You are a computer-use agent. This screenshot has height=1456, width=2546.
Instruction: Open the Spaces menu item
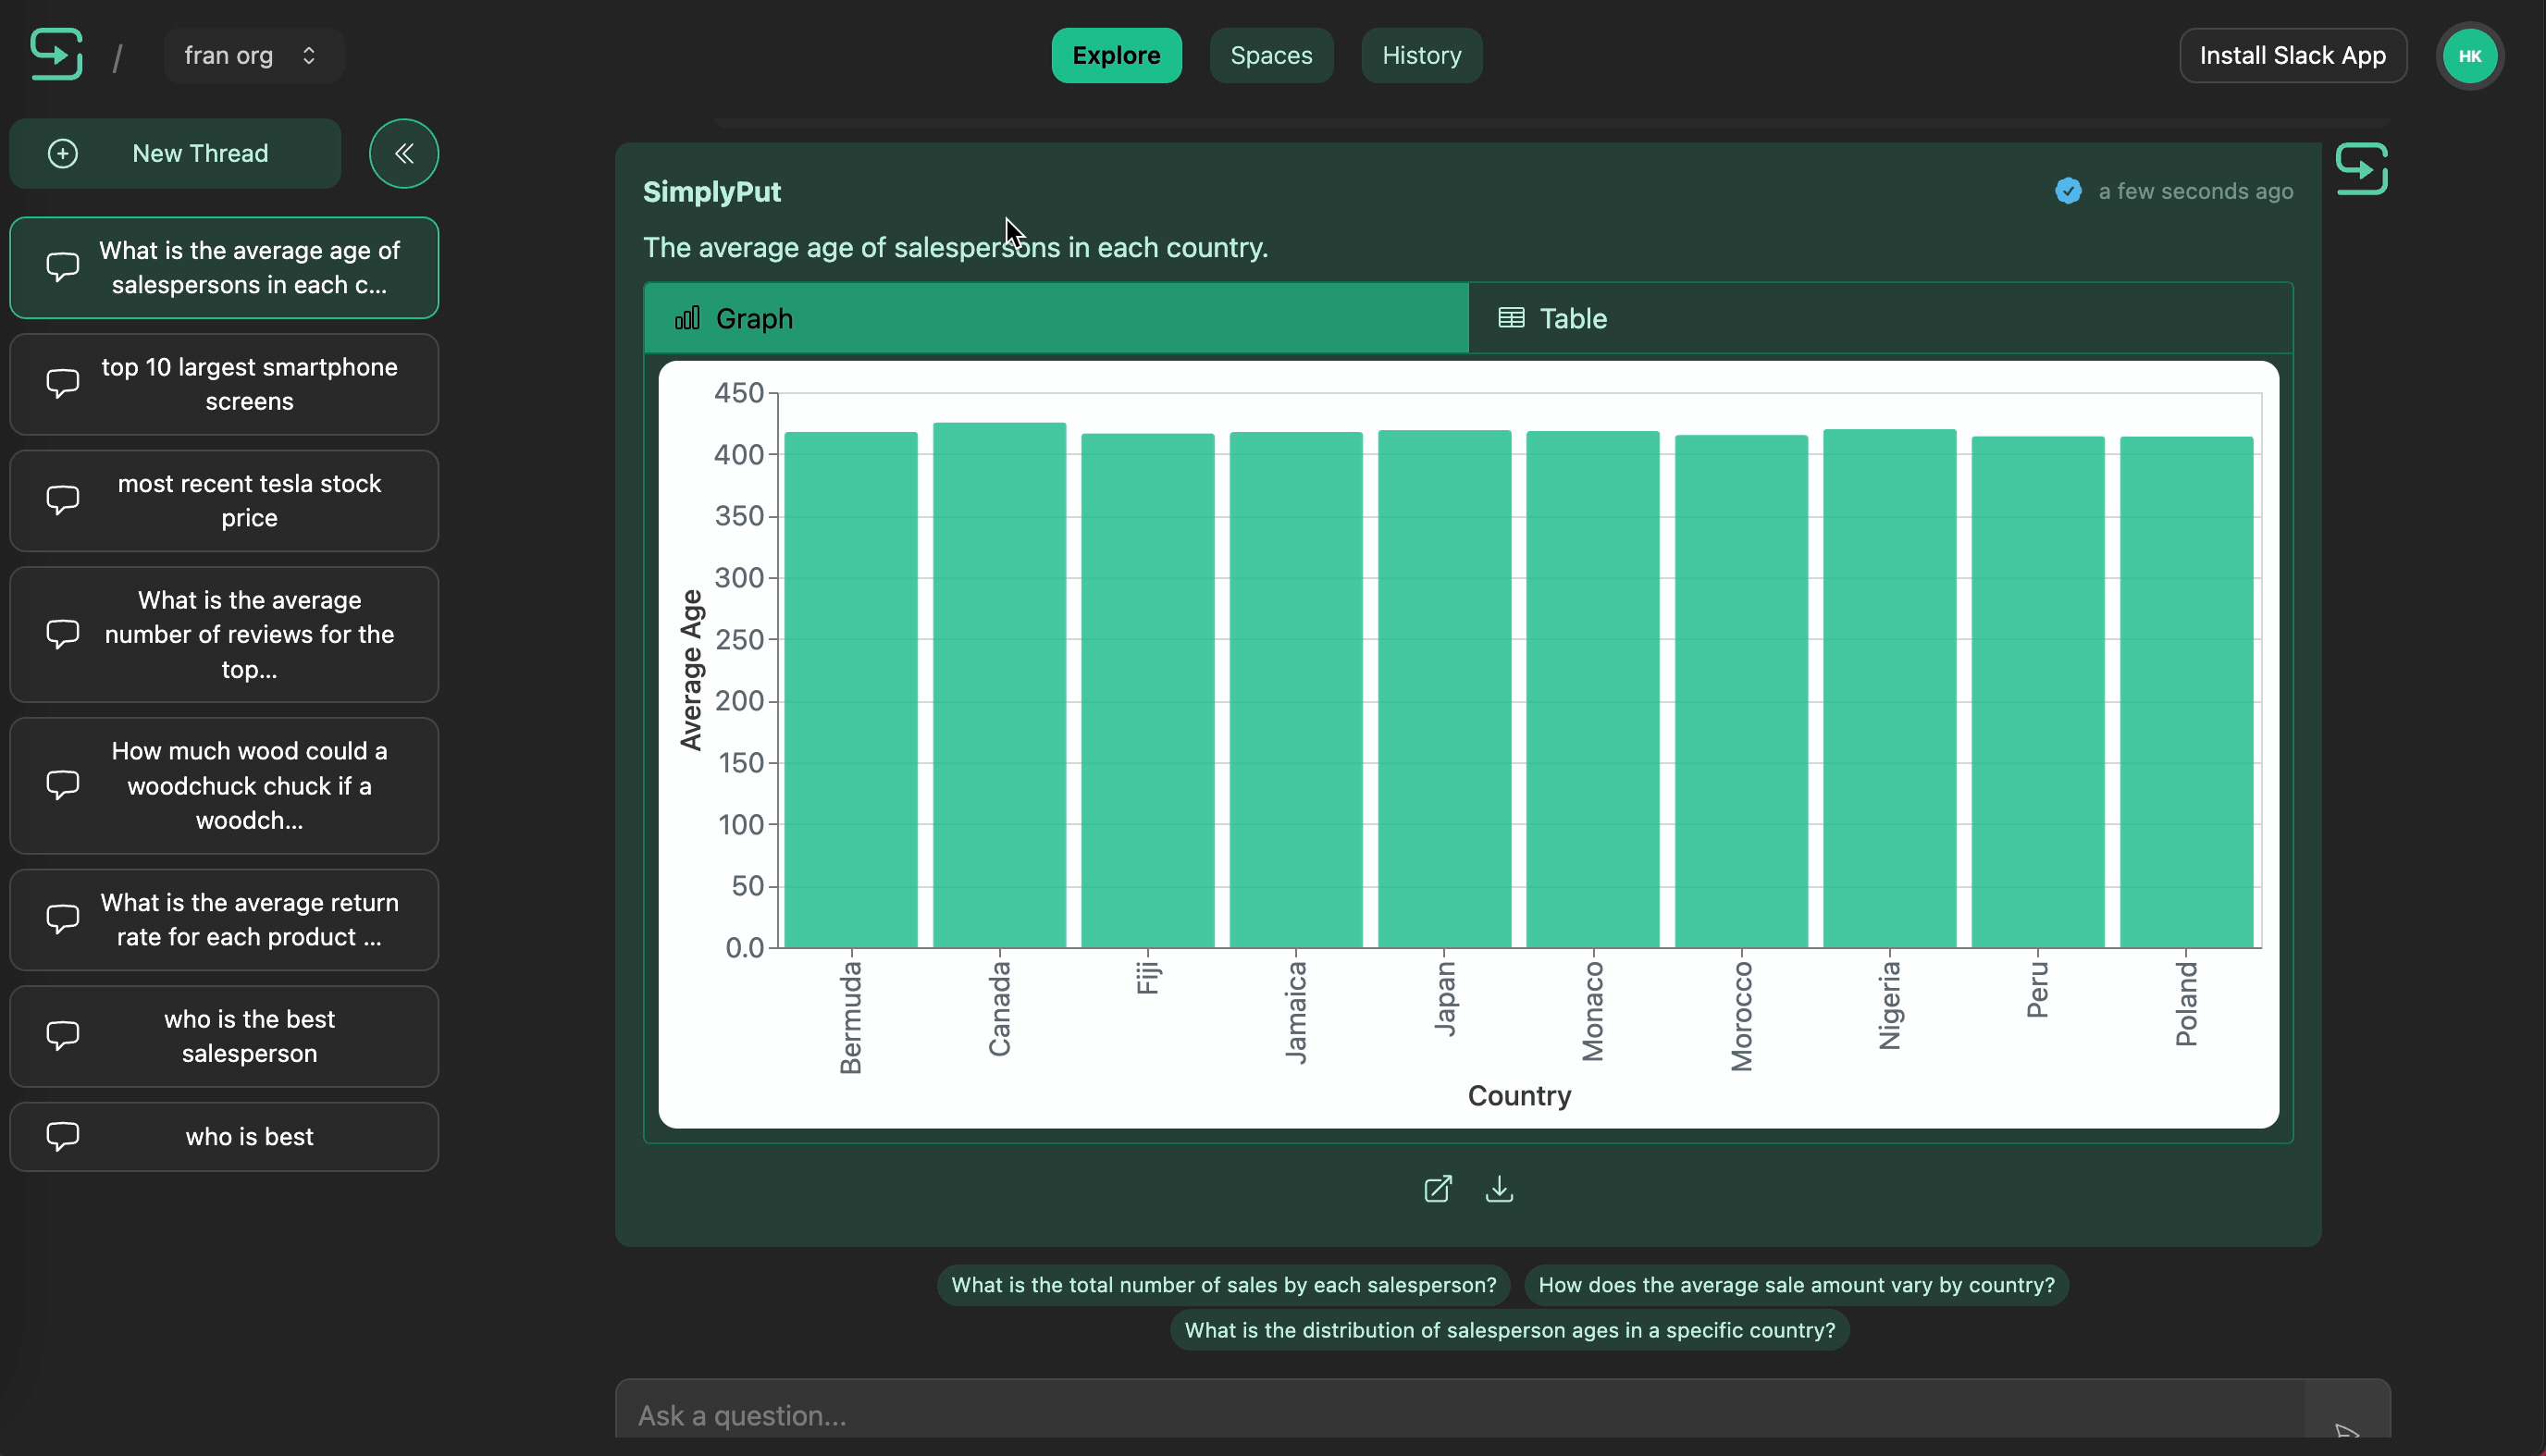point(1271,55)
